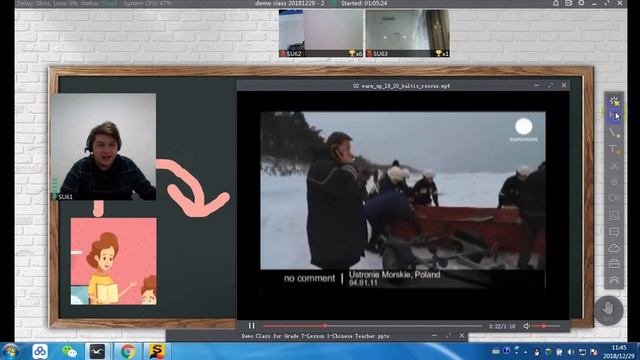
Task: Select SU63 student video thumbnail
Action: coord(407,33)
